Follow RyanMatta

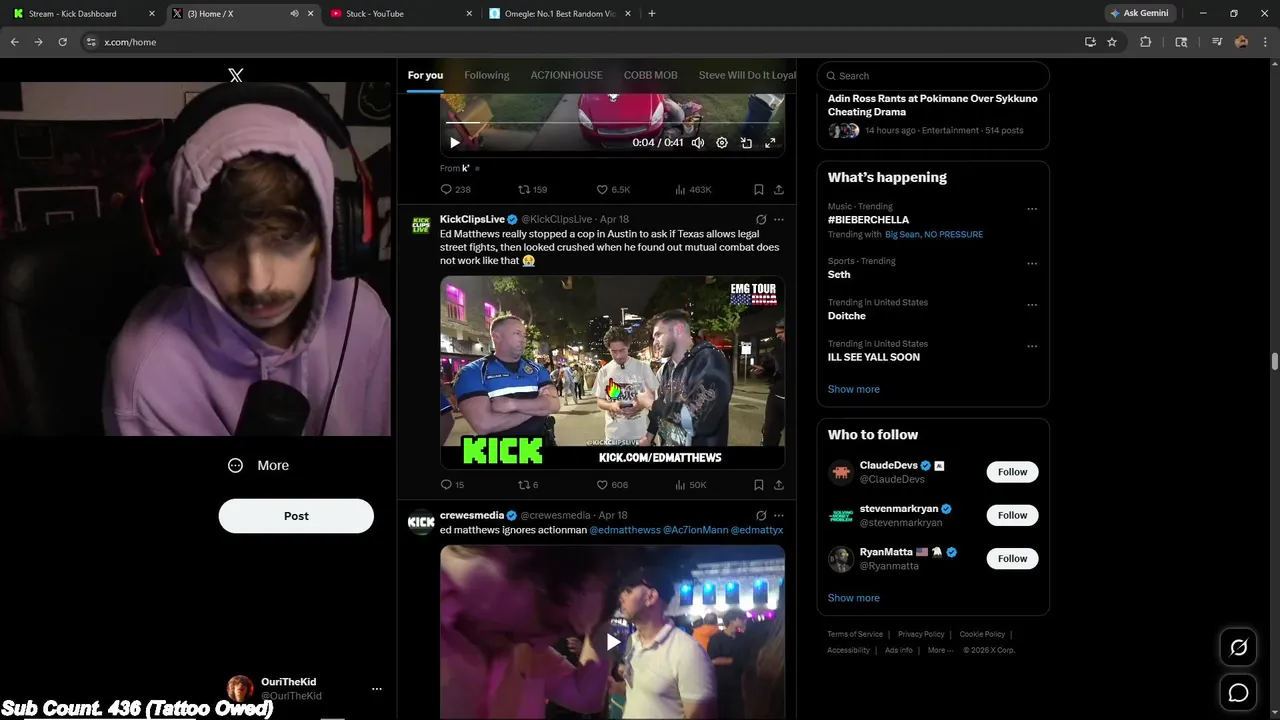pyautogui.click(x=1012, y=558)
